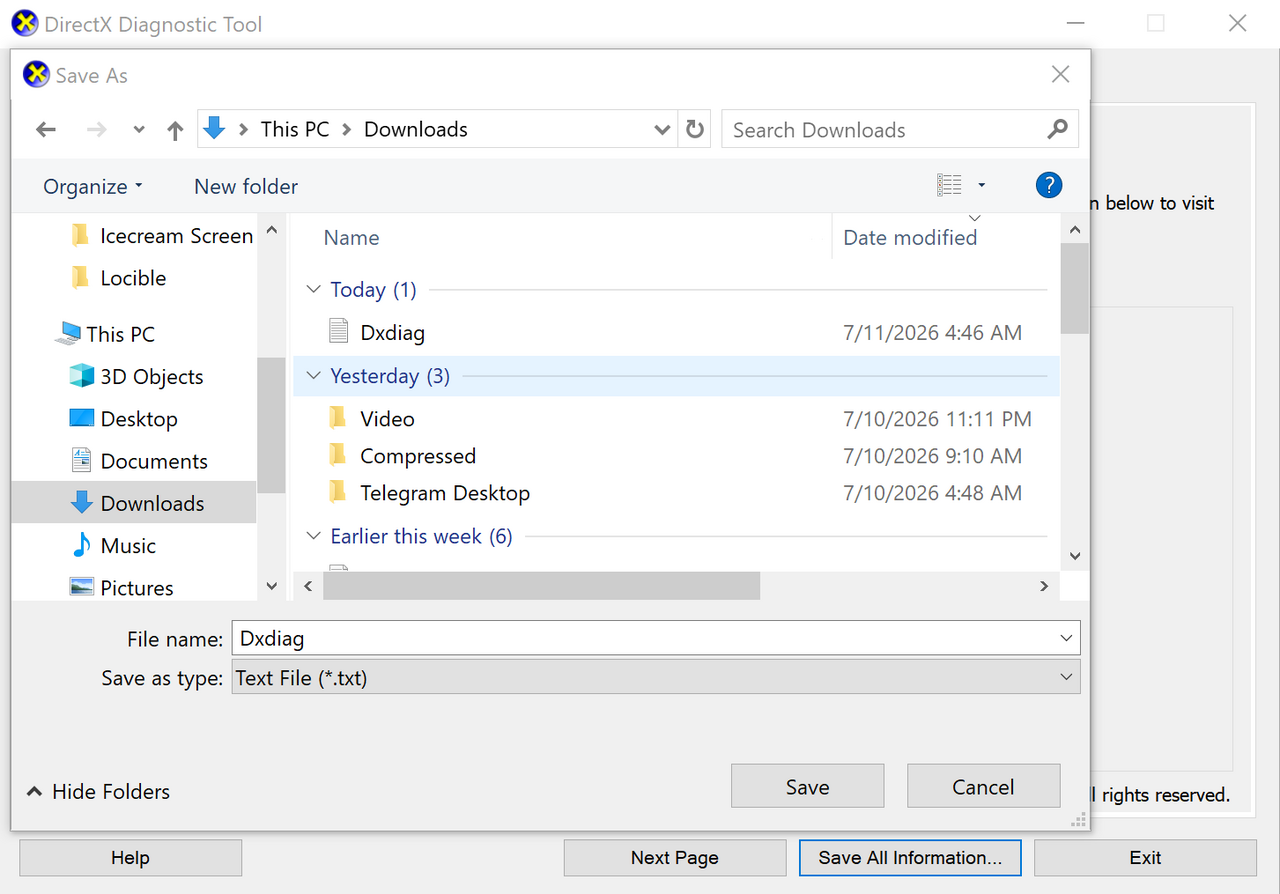This screenshot has height=894, width=1280.
Task: Select the Icecream Screen folder in sidebar
Action: click(x=162, y=236)
